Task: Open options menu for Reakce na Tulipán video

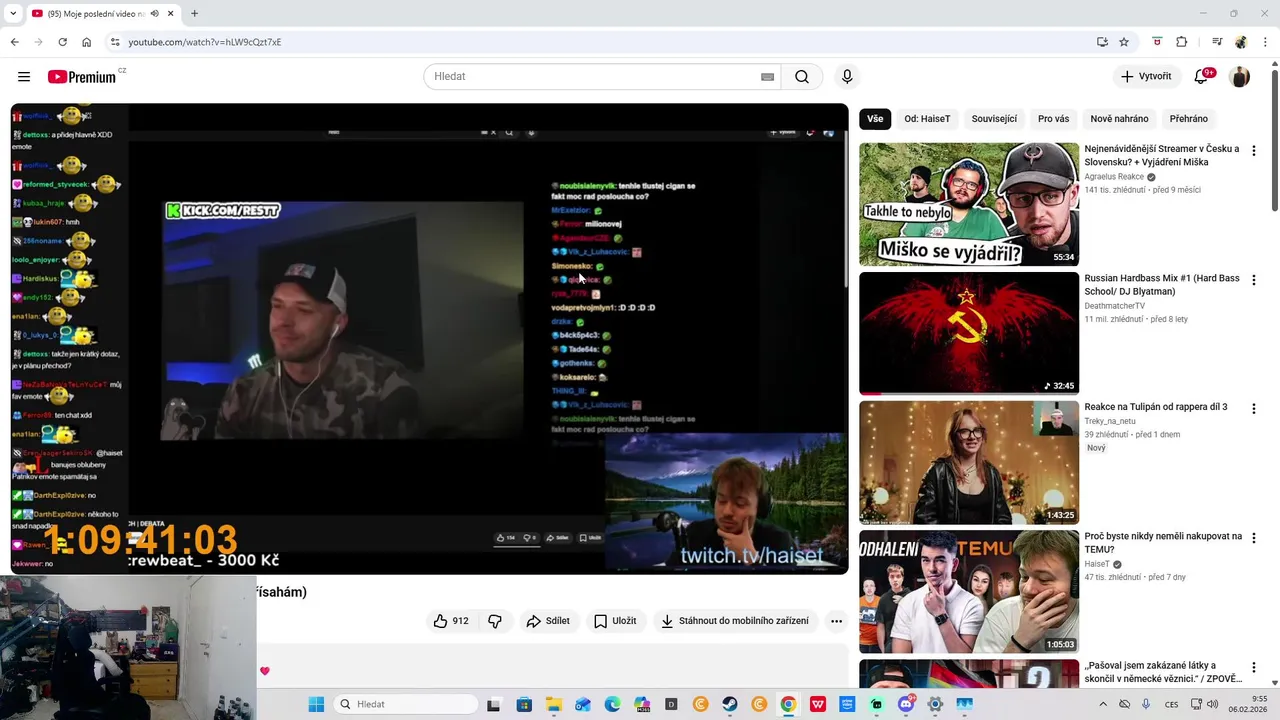Action: click(1253, 409)
